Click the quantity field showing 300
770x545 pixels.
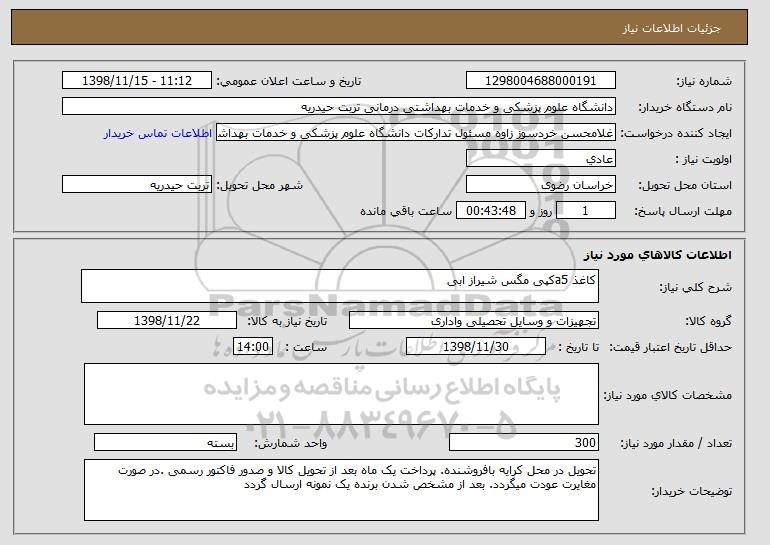click(x=524, y=442)
